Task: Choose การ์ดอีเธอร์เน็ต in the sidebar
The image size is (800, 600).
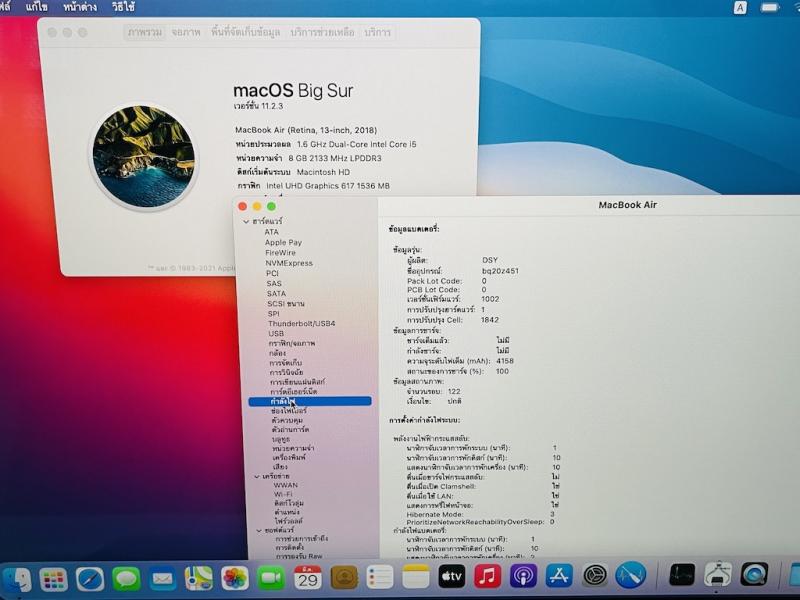Action: click(x=294, y=391)
